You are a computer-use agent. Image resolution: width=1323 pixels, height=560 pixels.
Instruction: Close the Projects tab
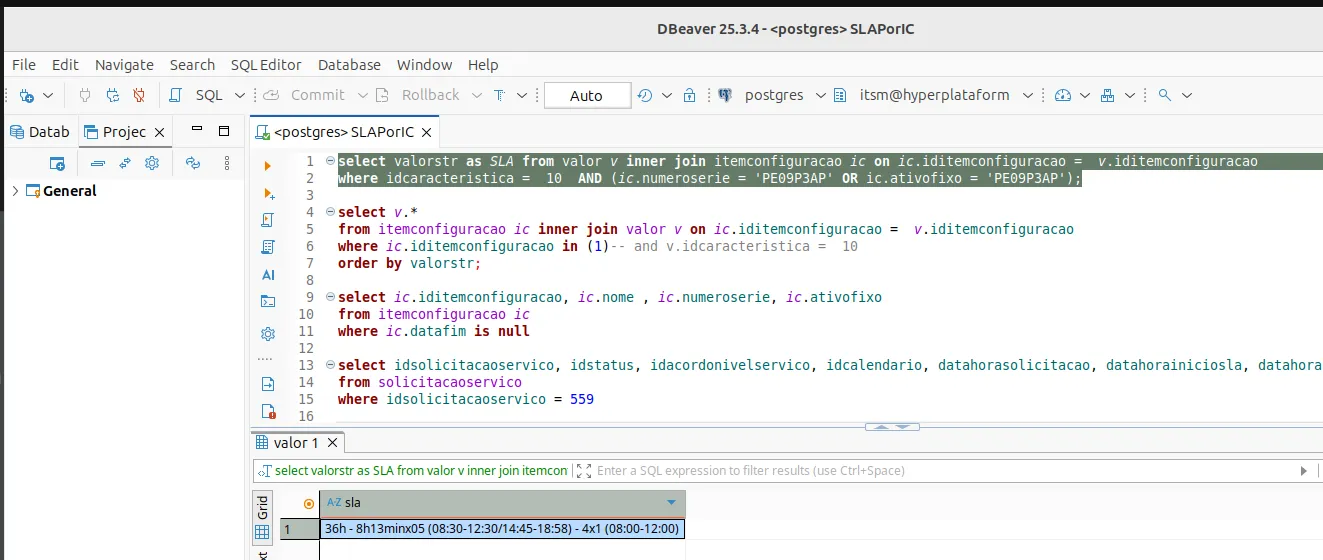tap(160, 131)
